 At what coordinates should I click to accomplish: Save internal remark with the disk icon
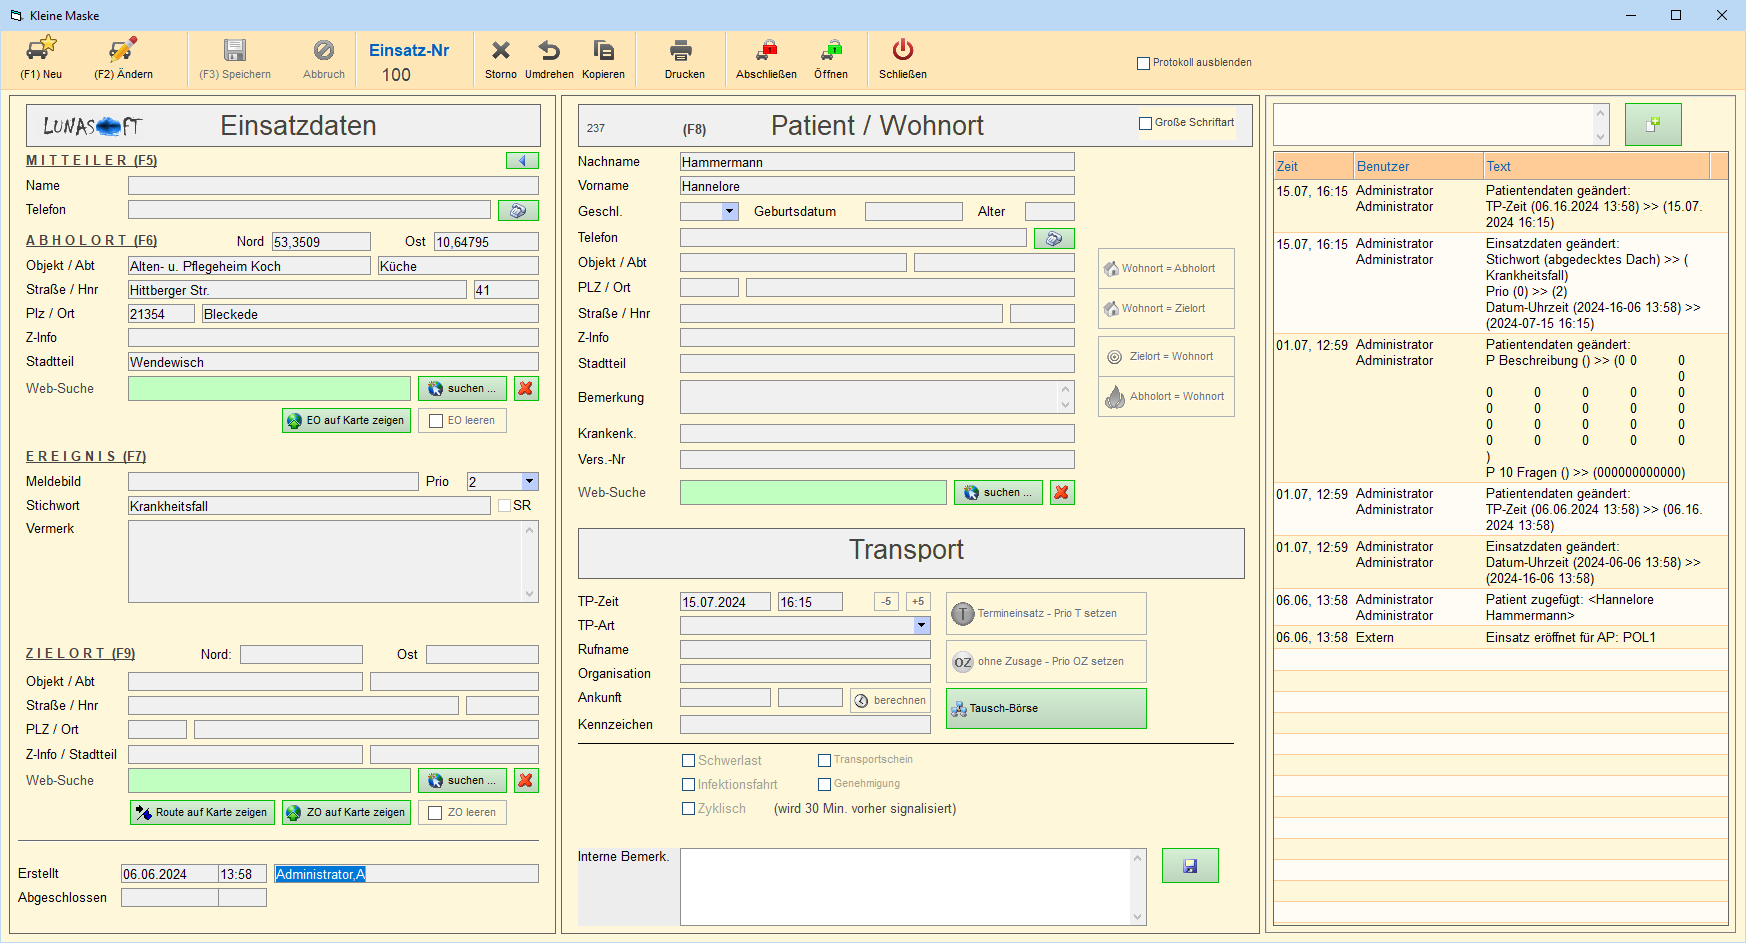pos(1190,866)
